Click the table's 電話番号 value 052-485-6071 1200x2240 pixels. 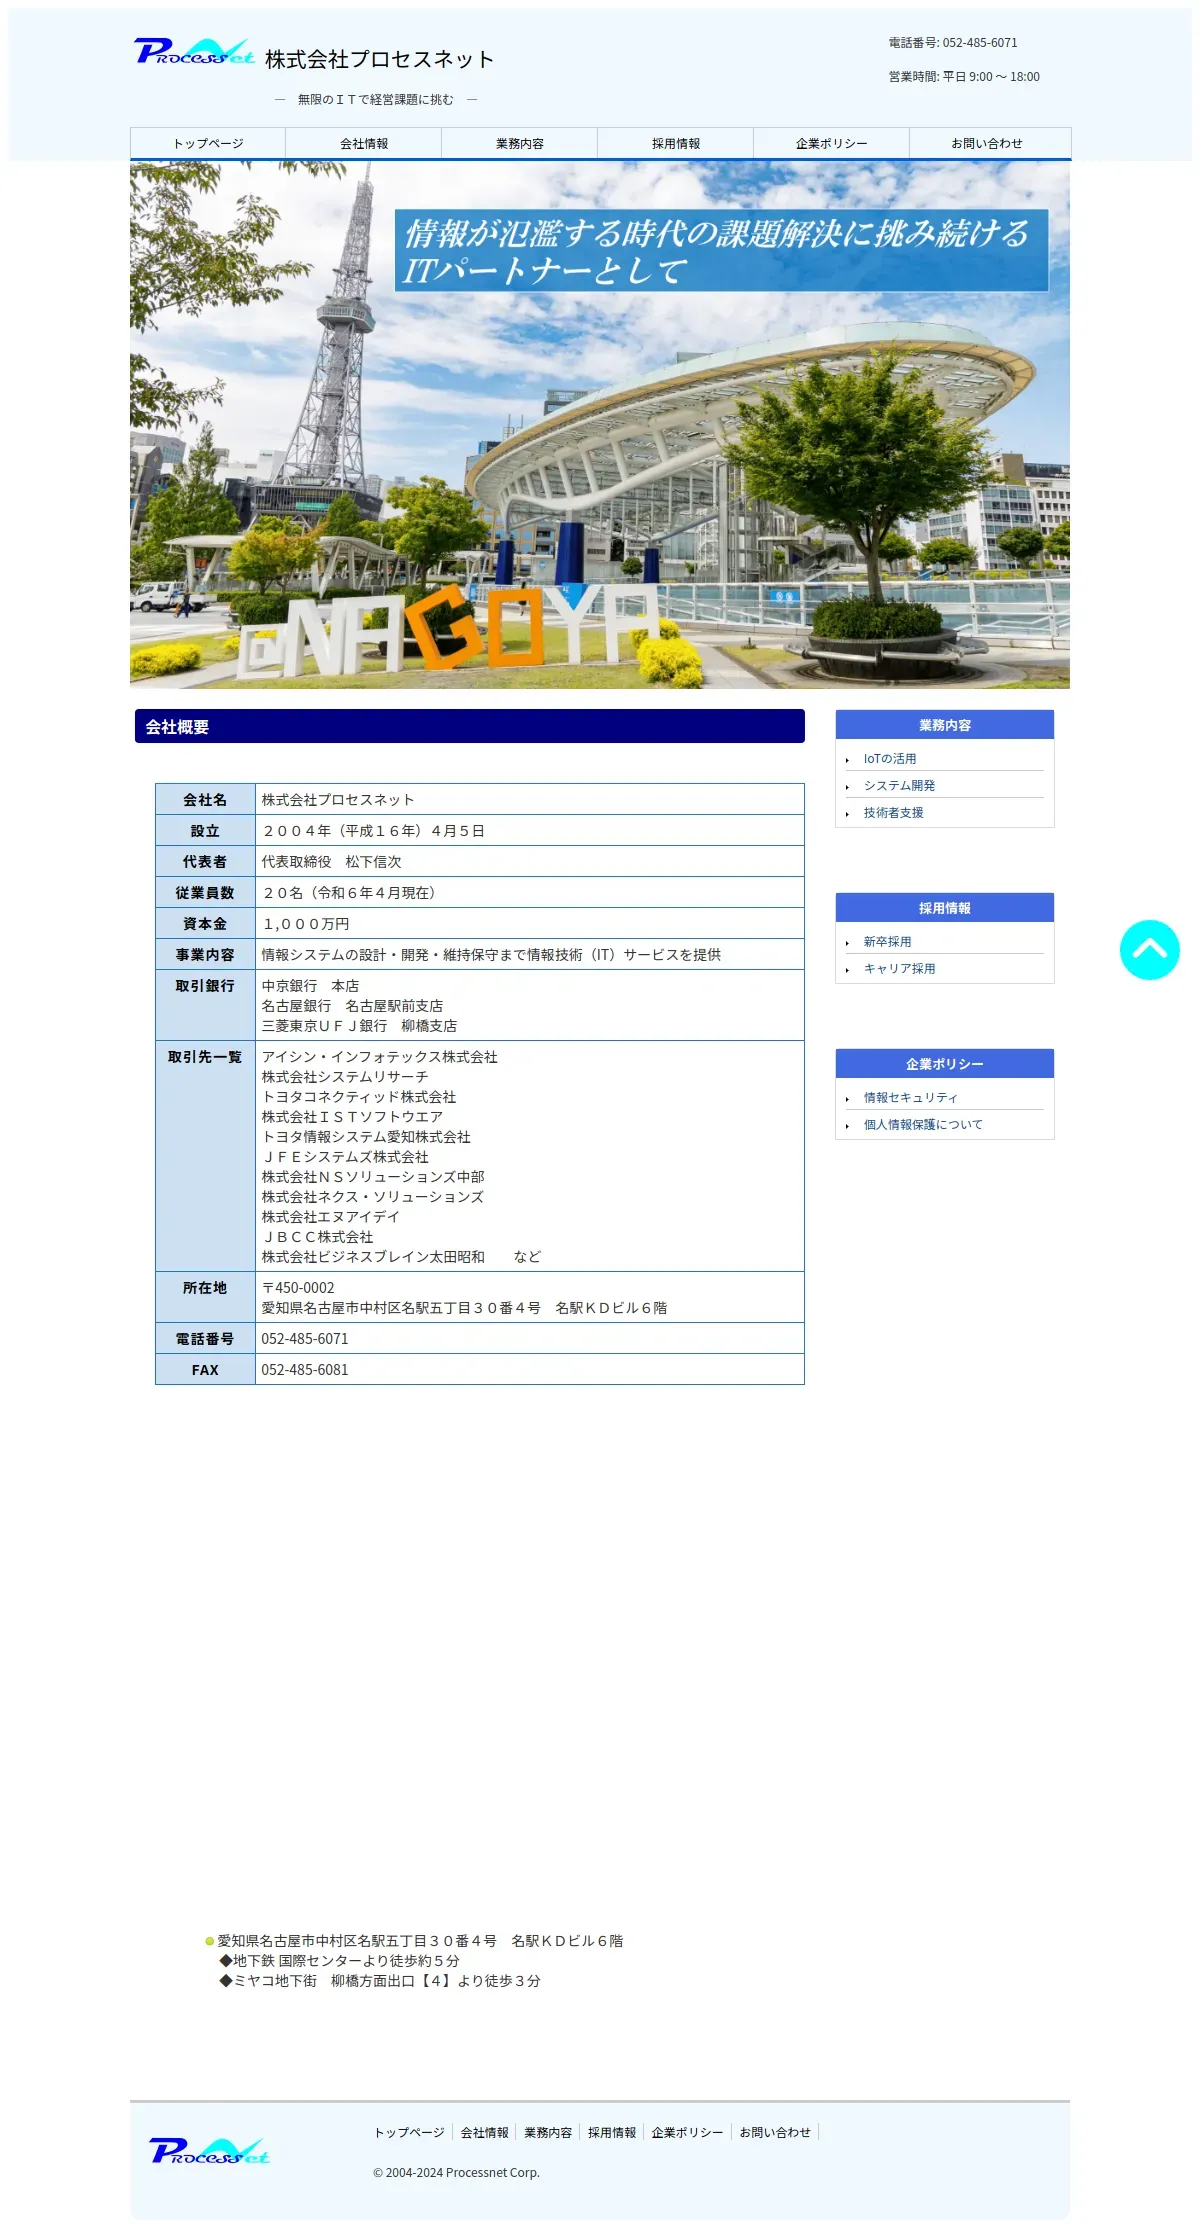pyautogui.click(x=305, y=1339)
